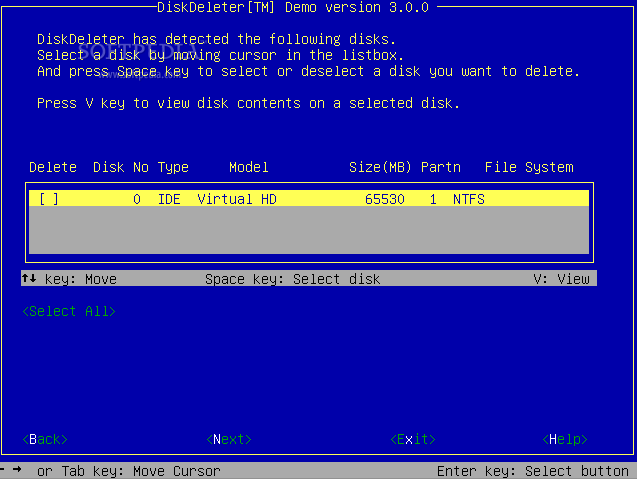Click the IDE type entry
This screenshot has width=637, height=479.
[x=169, y=199]
